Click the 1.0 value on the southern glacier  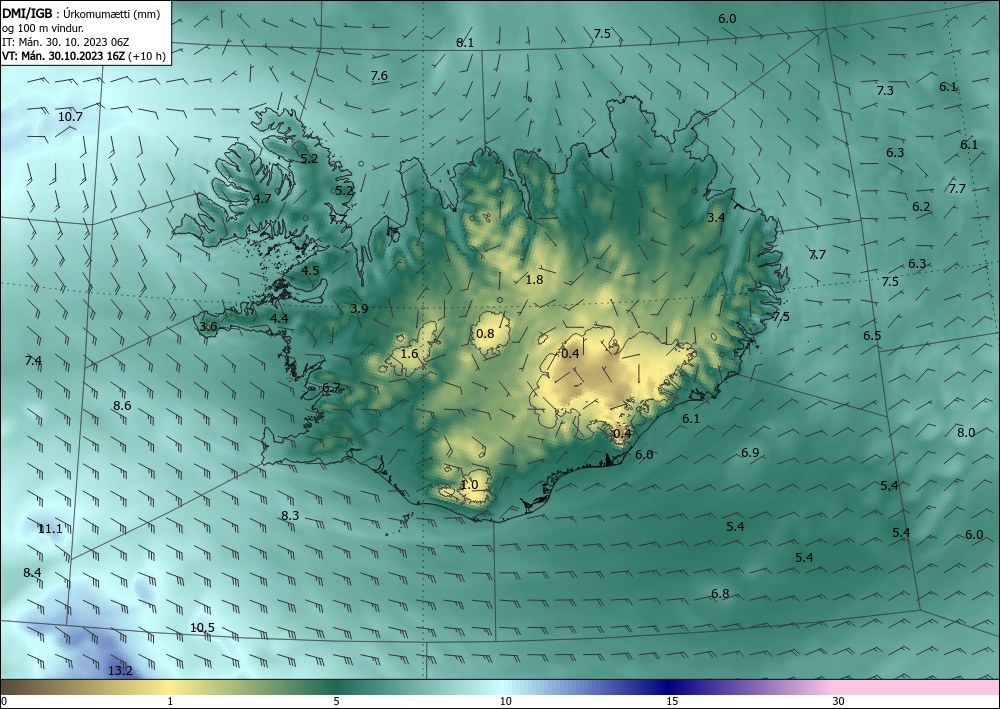(469, 485)
